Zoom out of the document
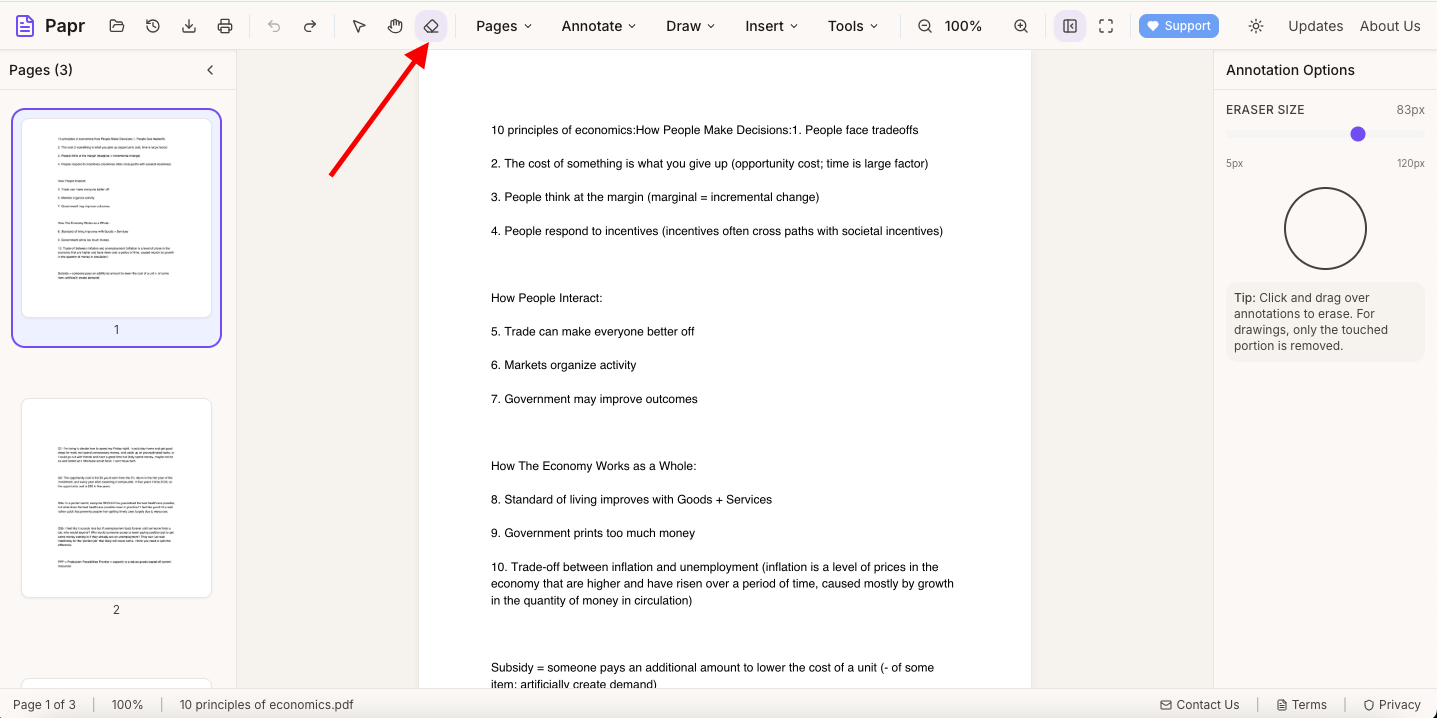Image resolution: width=1437 pixels, height=718 pixels. pyautogui.click(x=924, y=26)
